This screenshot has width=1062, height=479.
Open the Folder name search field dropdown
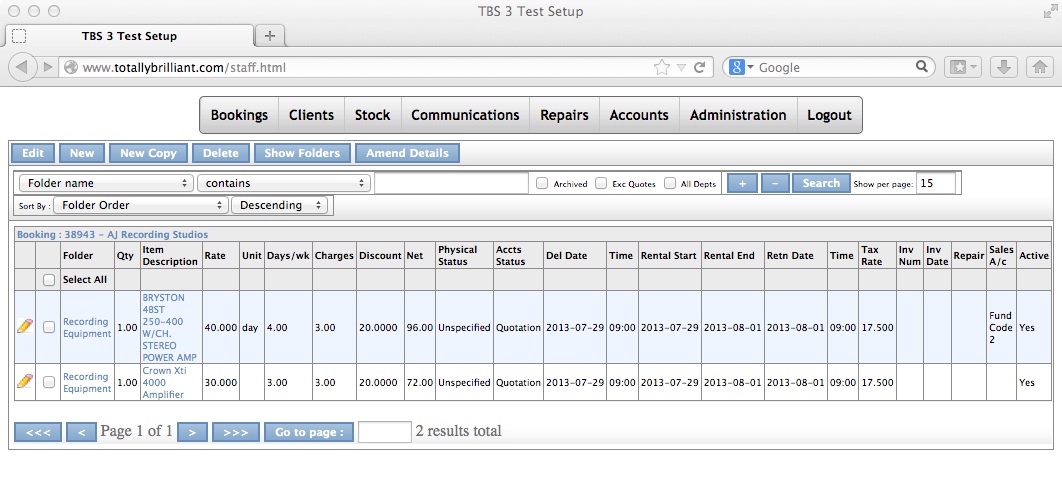[x=106, y=183]
